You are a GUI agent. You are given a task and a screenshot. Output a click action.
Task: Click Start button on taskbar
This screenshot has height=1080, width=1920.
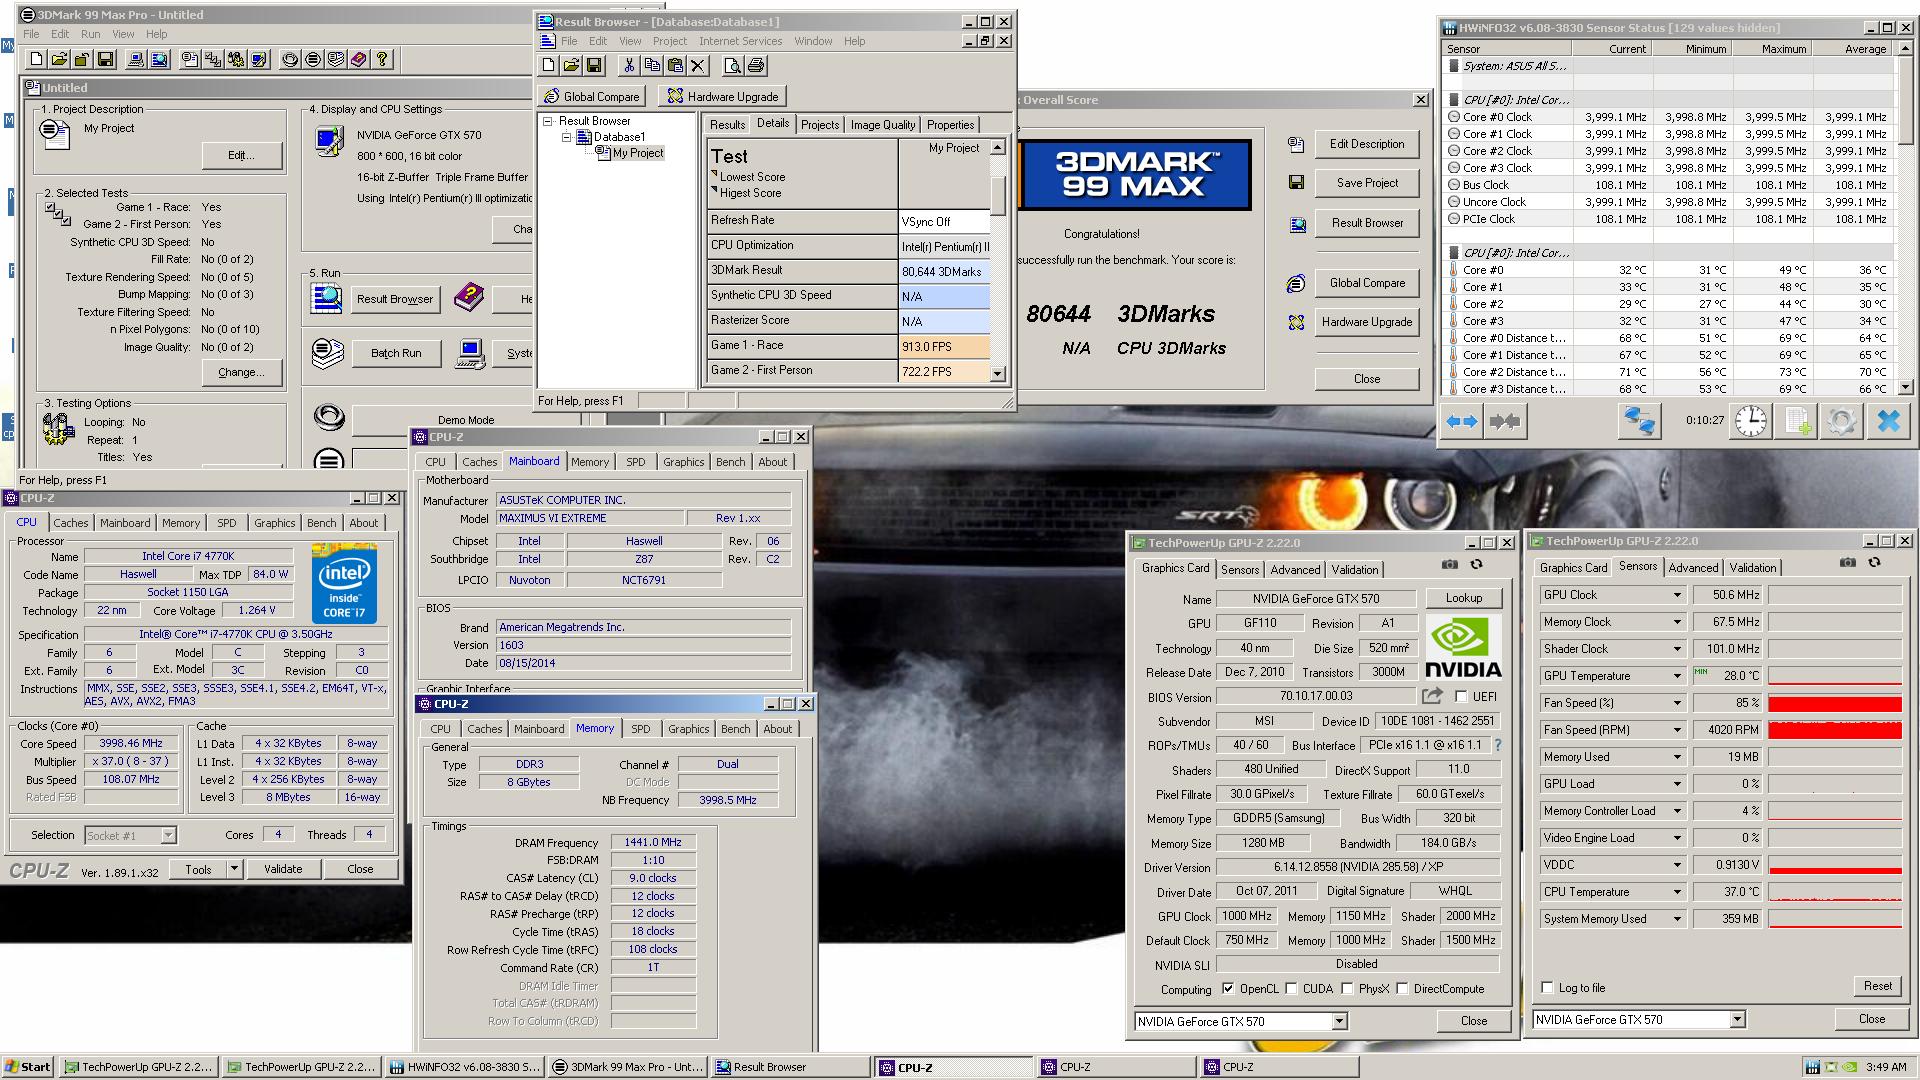coord(28,1067)
